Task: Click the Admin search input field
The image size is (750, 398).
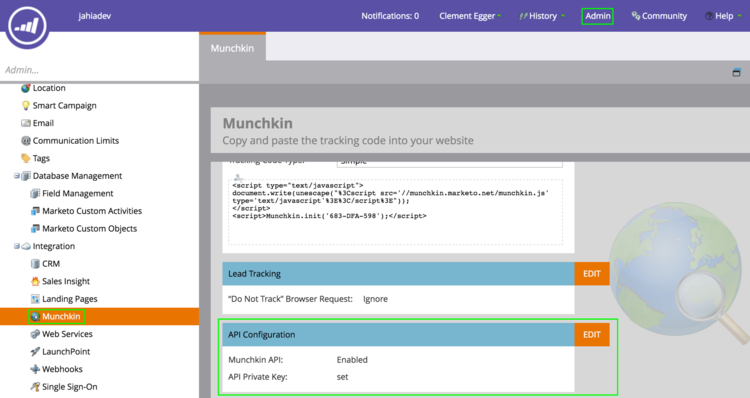Action: 99,70
